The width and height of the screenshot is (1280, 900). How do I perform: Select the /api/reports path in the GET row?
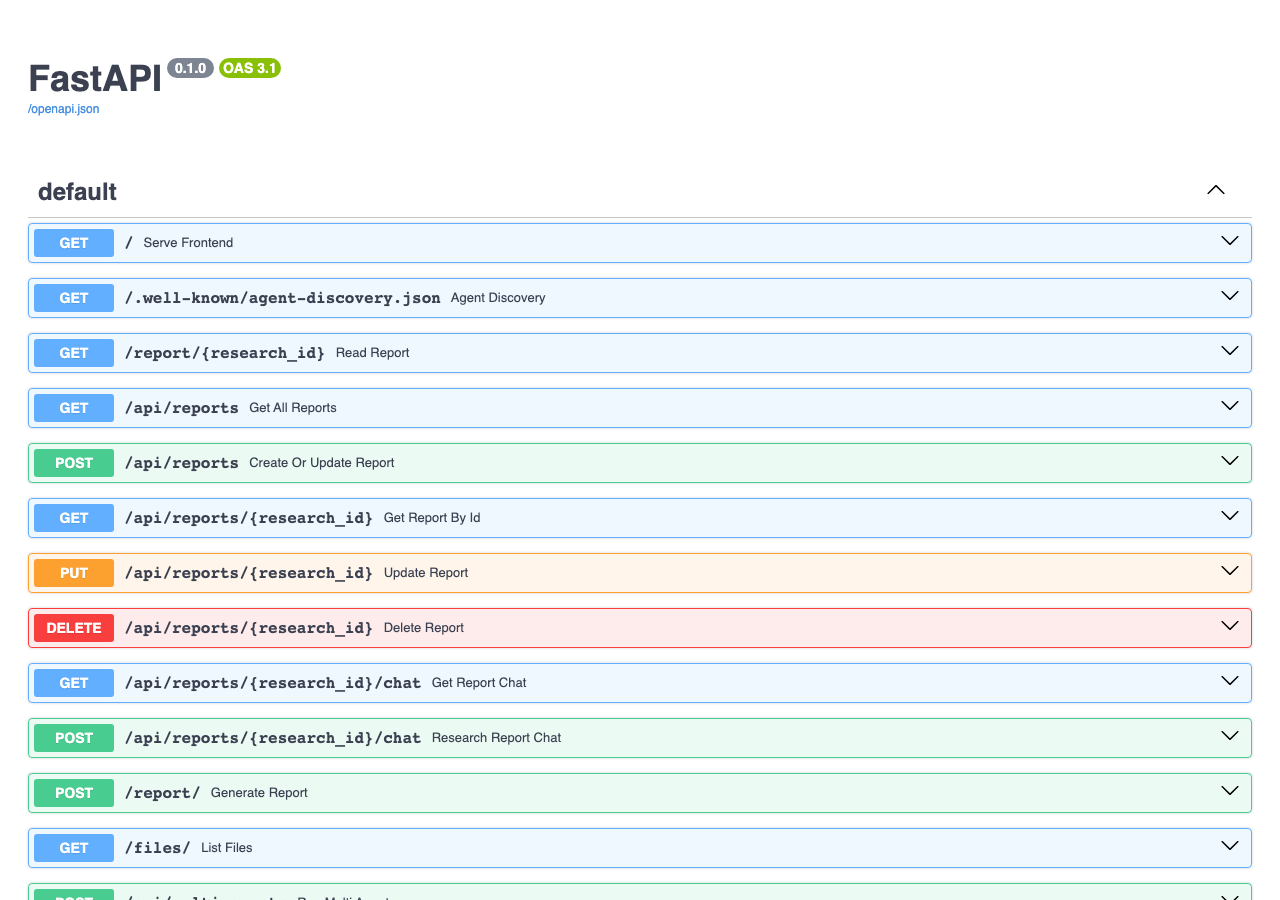pyautogui.click(x=181, y=408)
